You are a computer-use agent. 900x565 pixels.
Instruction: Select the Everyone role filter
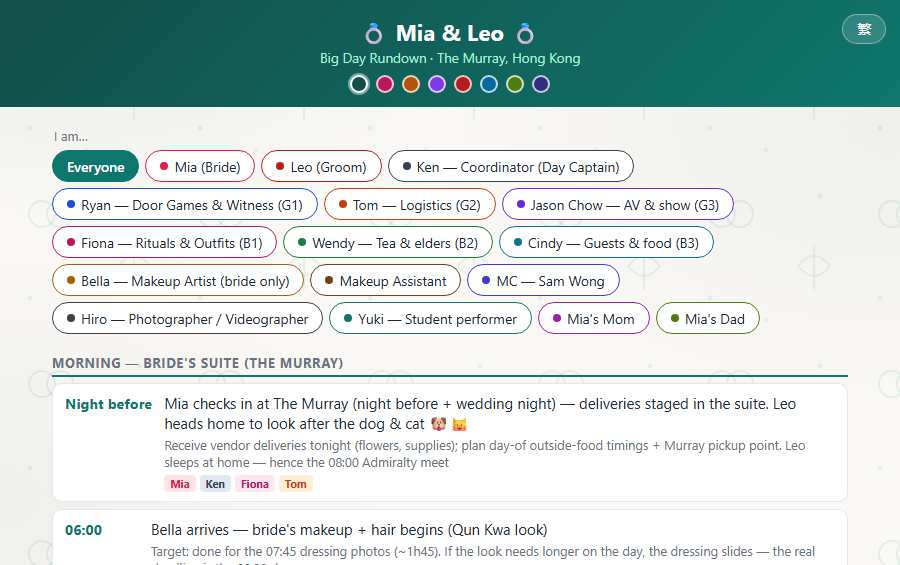click(x=95, y=167)
